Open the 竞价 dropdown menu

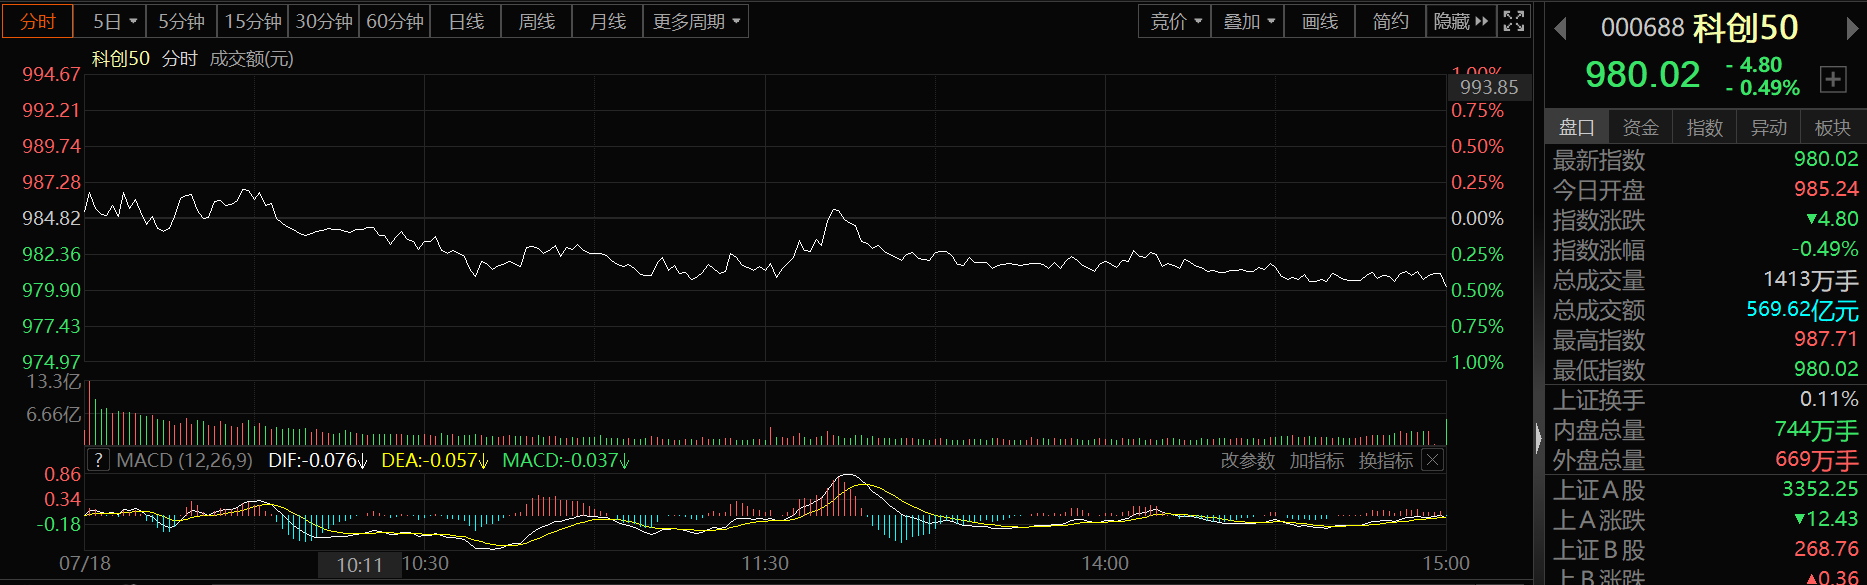click(x=1175, y=21)
